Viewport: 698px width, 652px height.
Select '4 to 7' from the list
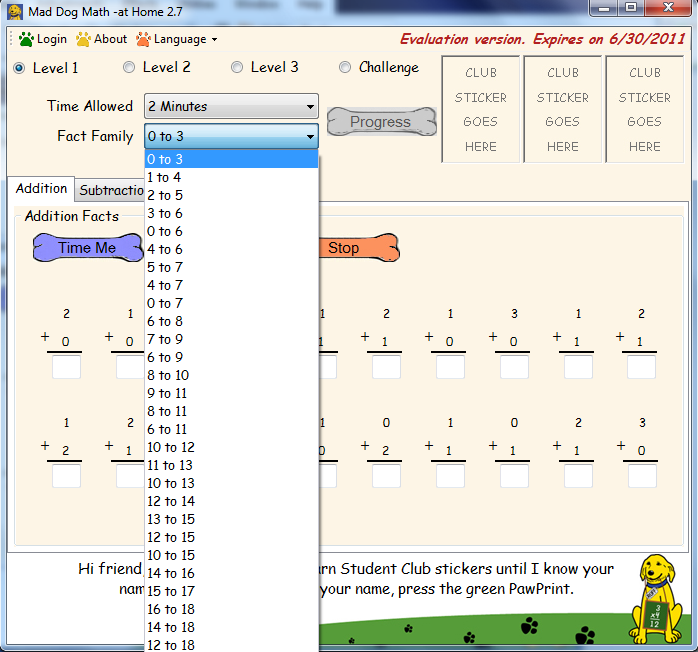(x=231, y=285)
